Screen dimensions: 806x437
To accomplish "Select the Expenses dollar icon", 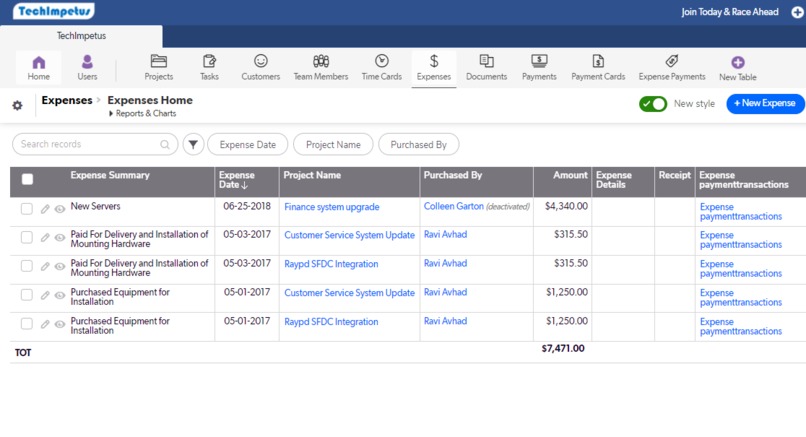I will 434,61.
